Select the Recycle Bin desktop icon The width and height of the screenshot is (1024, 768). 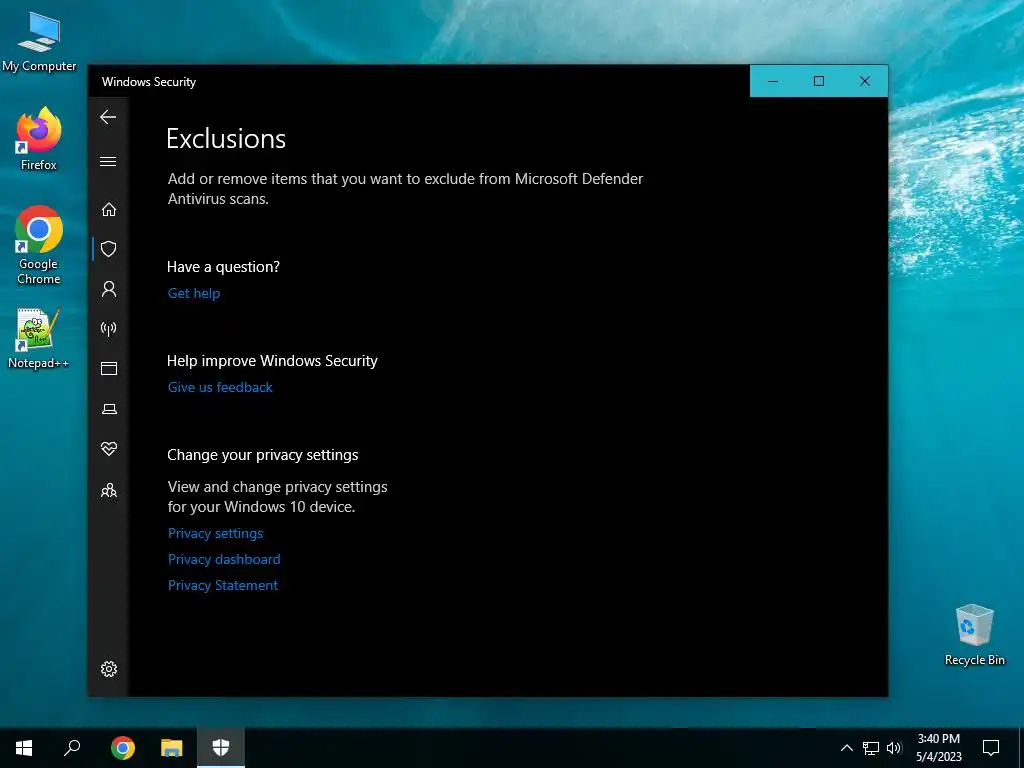(x=974, y=635)
